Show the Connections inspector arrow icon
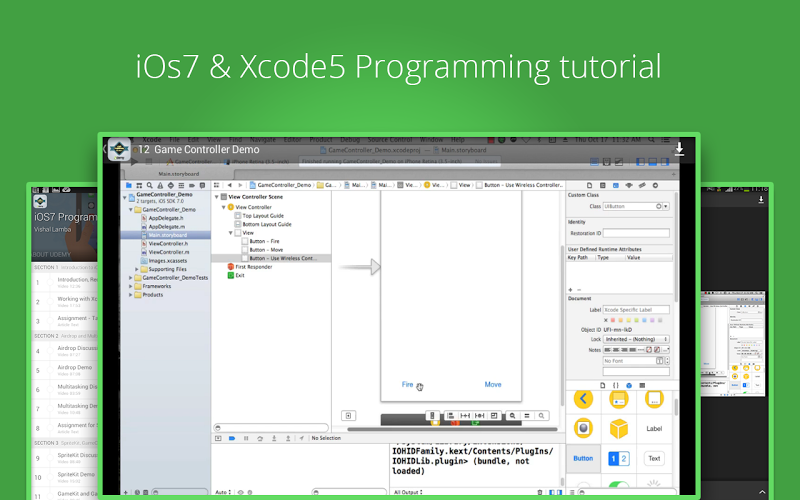 click(x=656, y=185)
